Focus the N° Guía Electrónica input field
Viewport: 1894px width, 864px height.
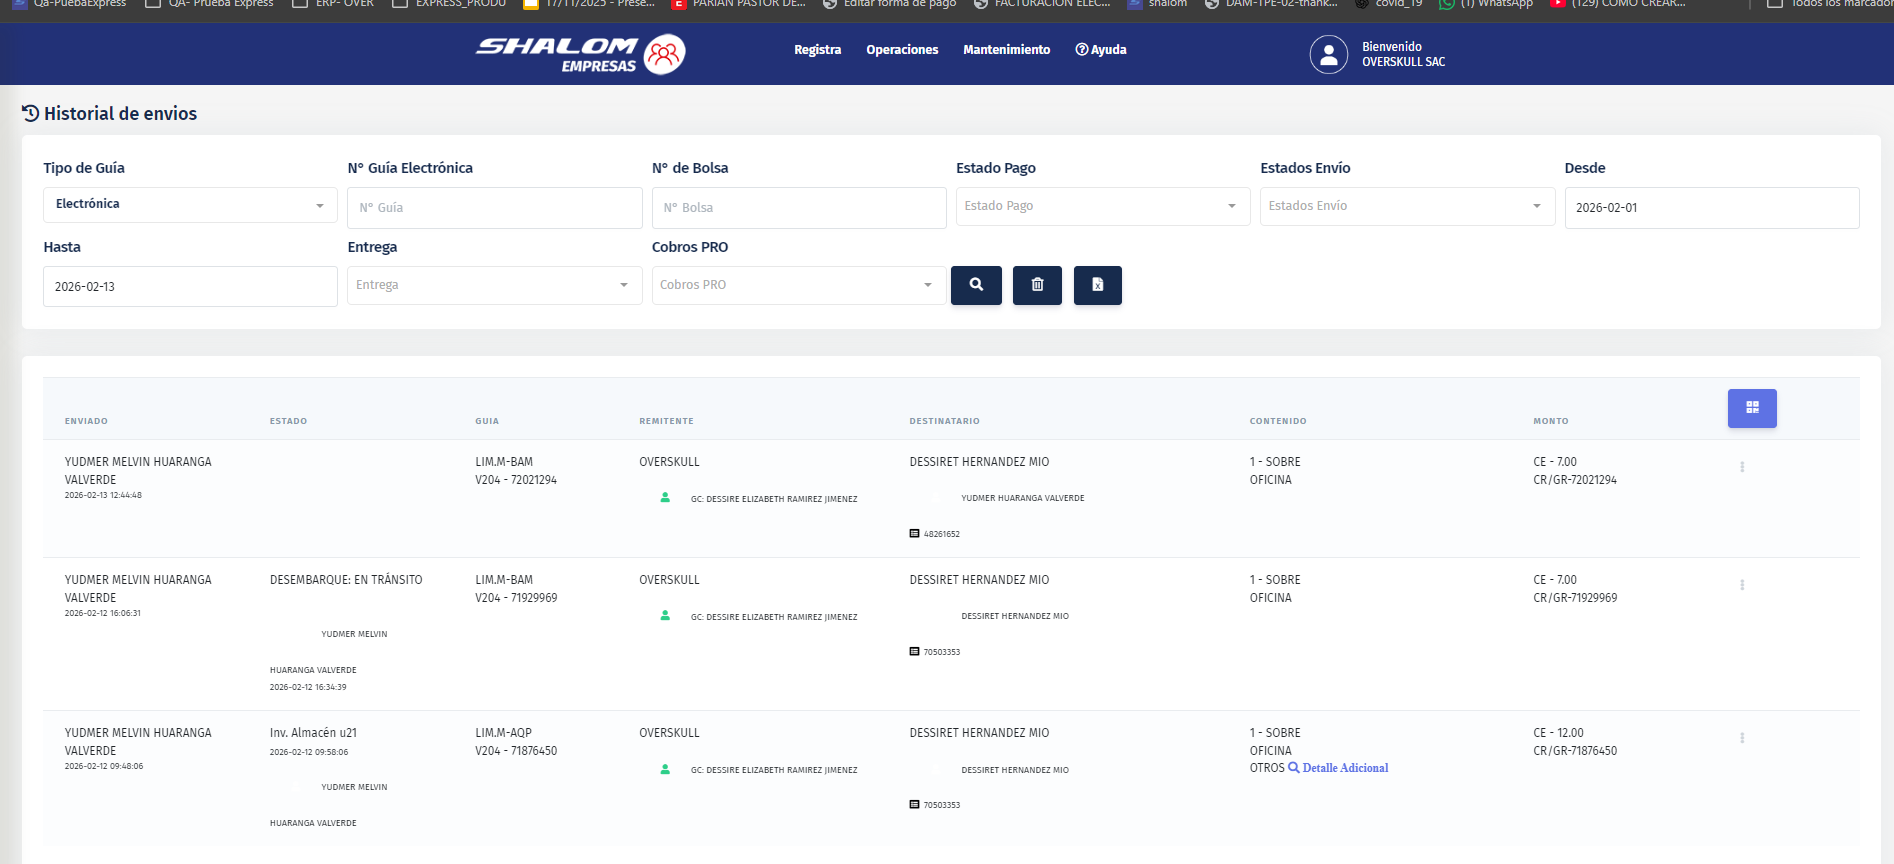pos(494,208)
